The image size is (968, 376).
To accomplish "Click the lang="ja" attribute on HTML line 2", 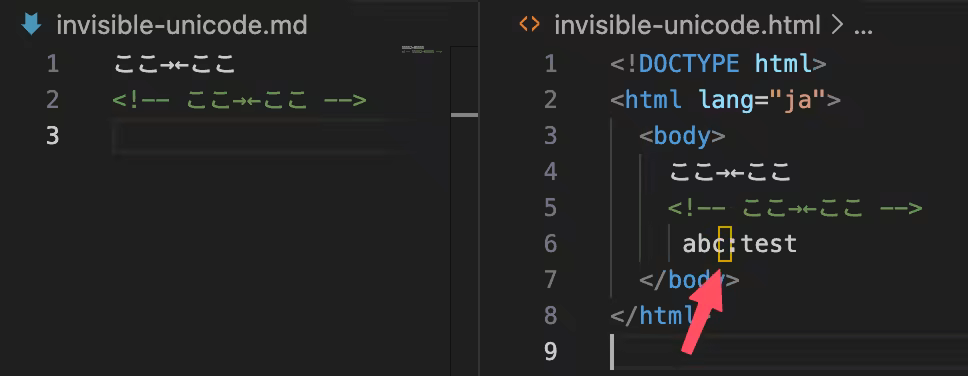I will (x=762, y=100).
